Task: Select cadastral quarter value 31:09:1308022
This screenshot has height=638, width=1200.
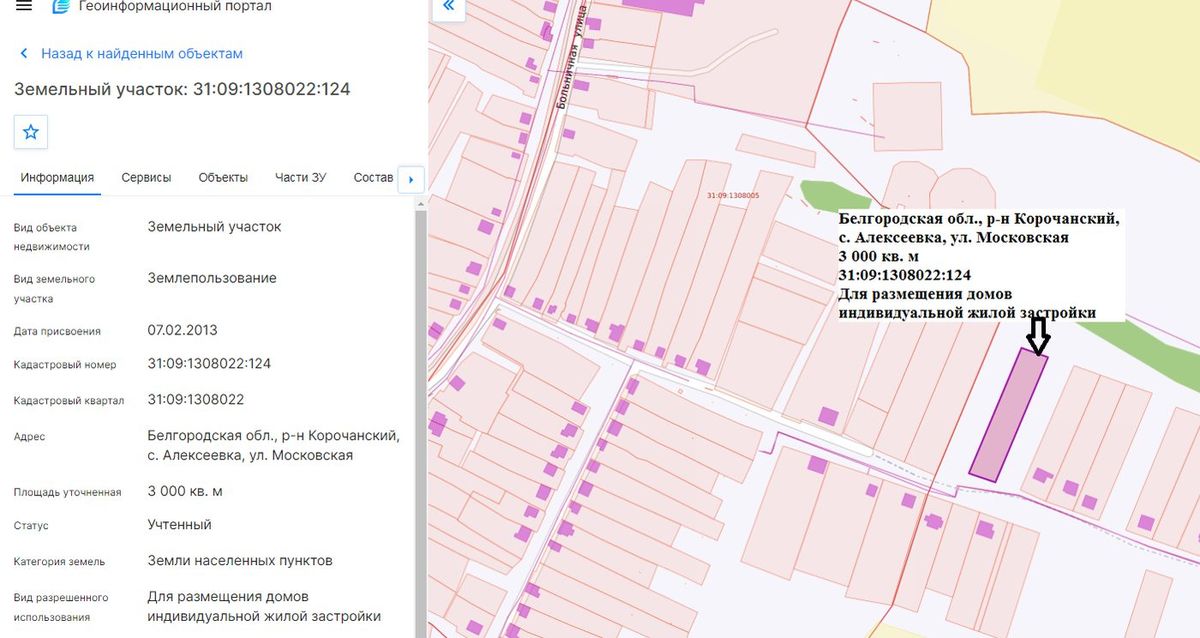Action: tap(196, 399)
